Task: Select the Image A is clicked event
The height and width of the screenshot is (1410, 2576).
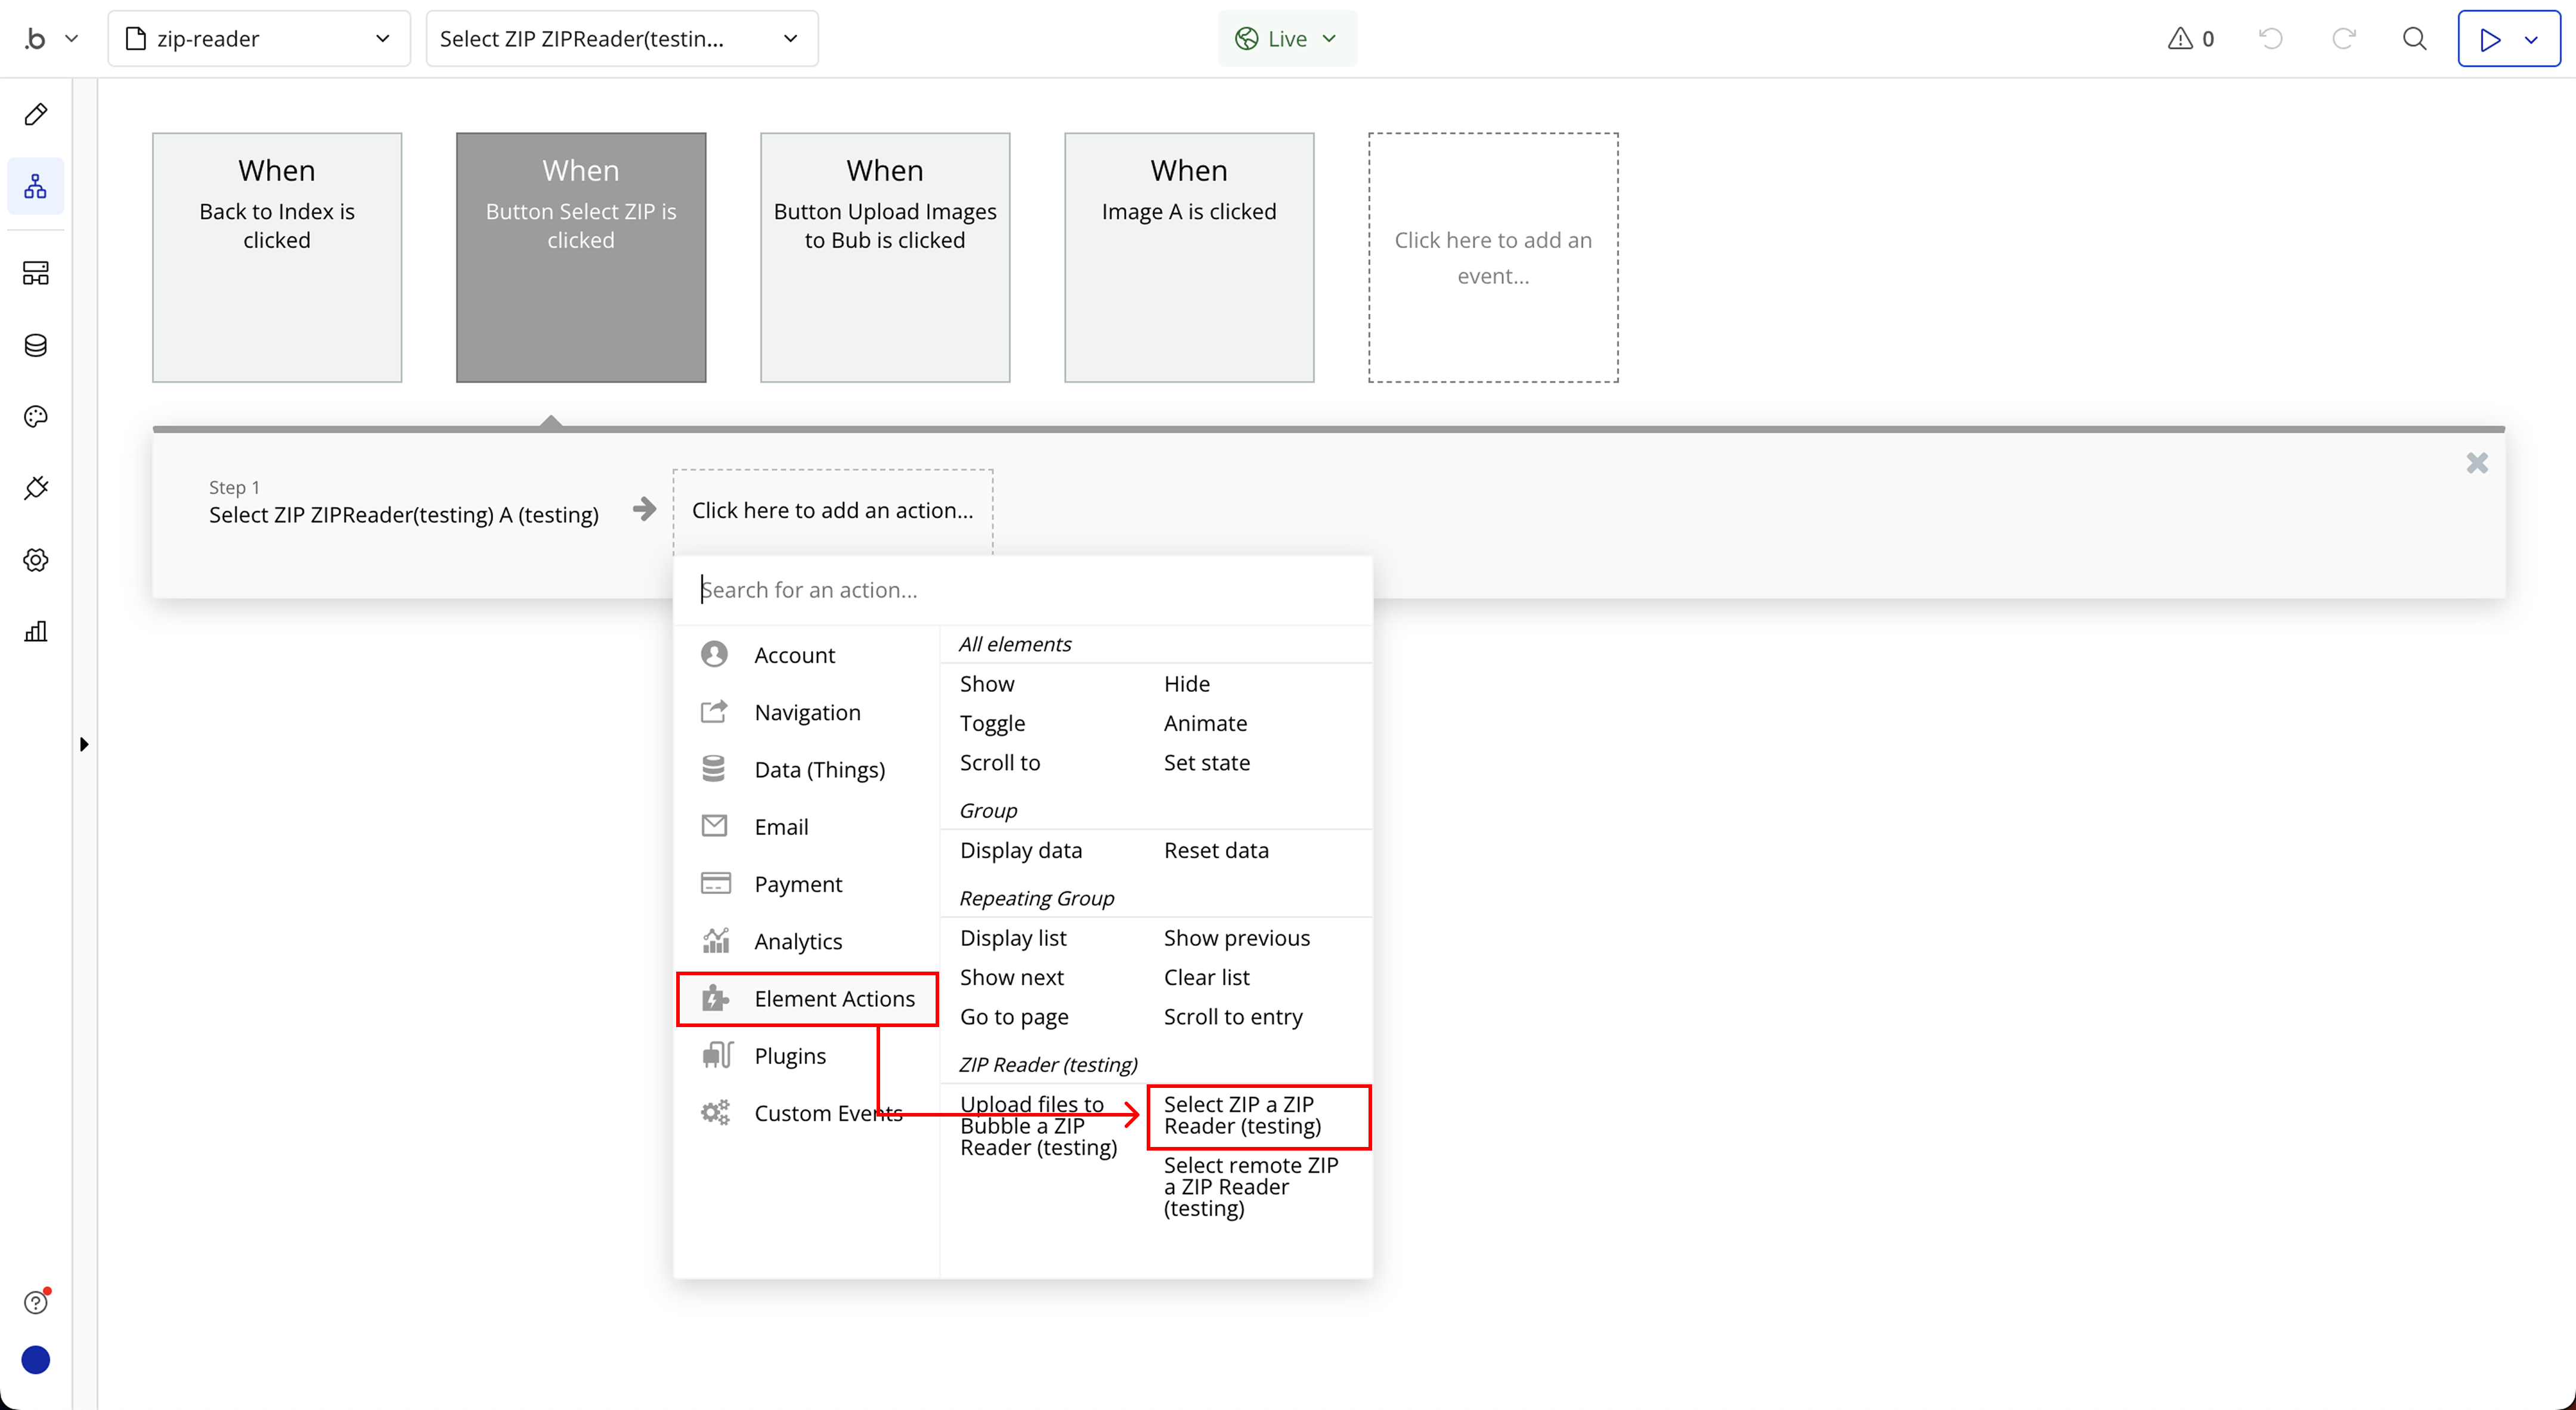Action: coord(1188,257)
